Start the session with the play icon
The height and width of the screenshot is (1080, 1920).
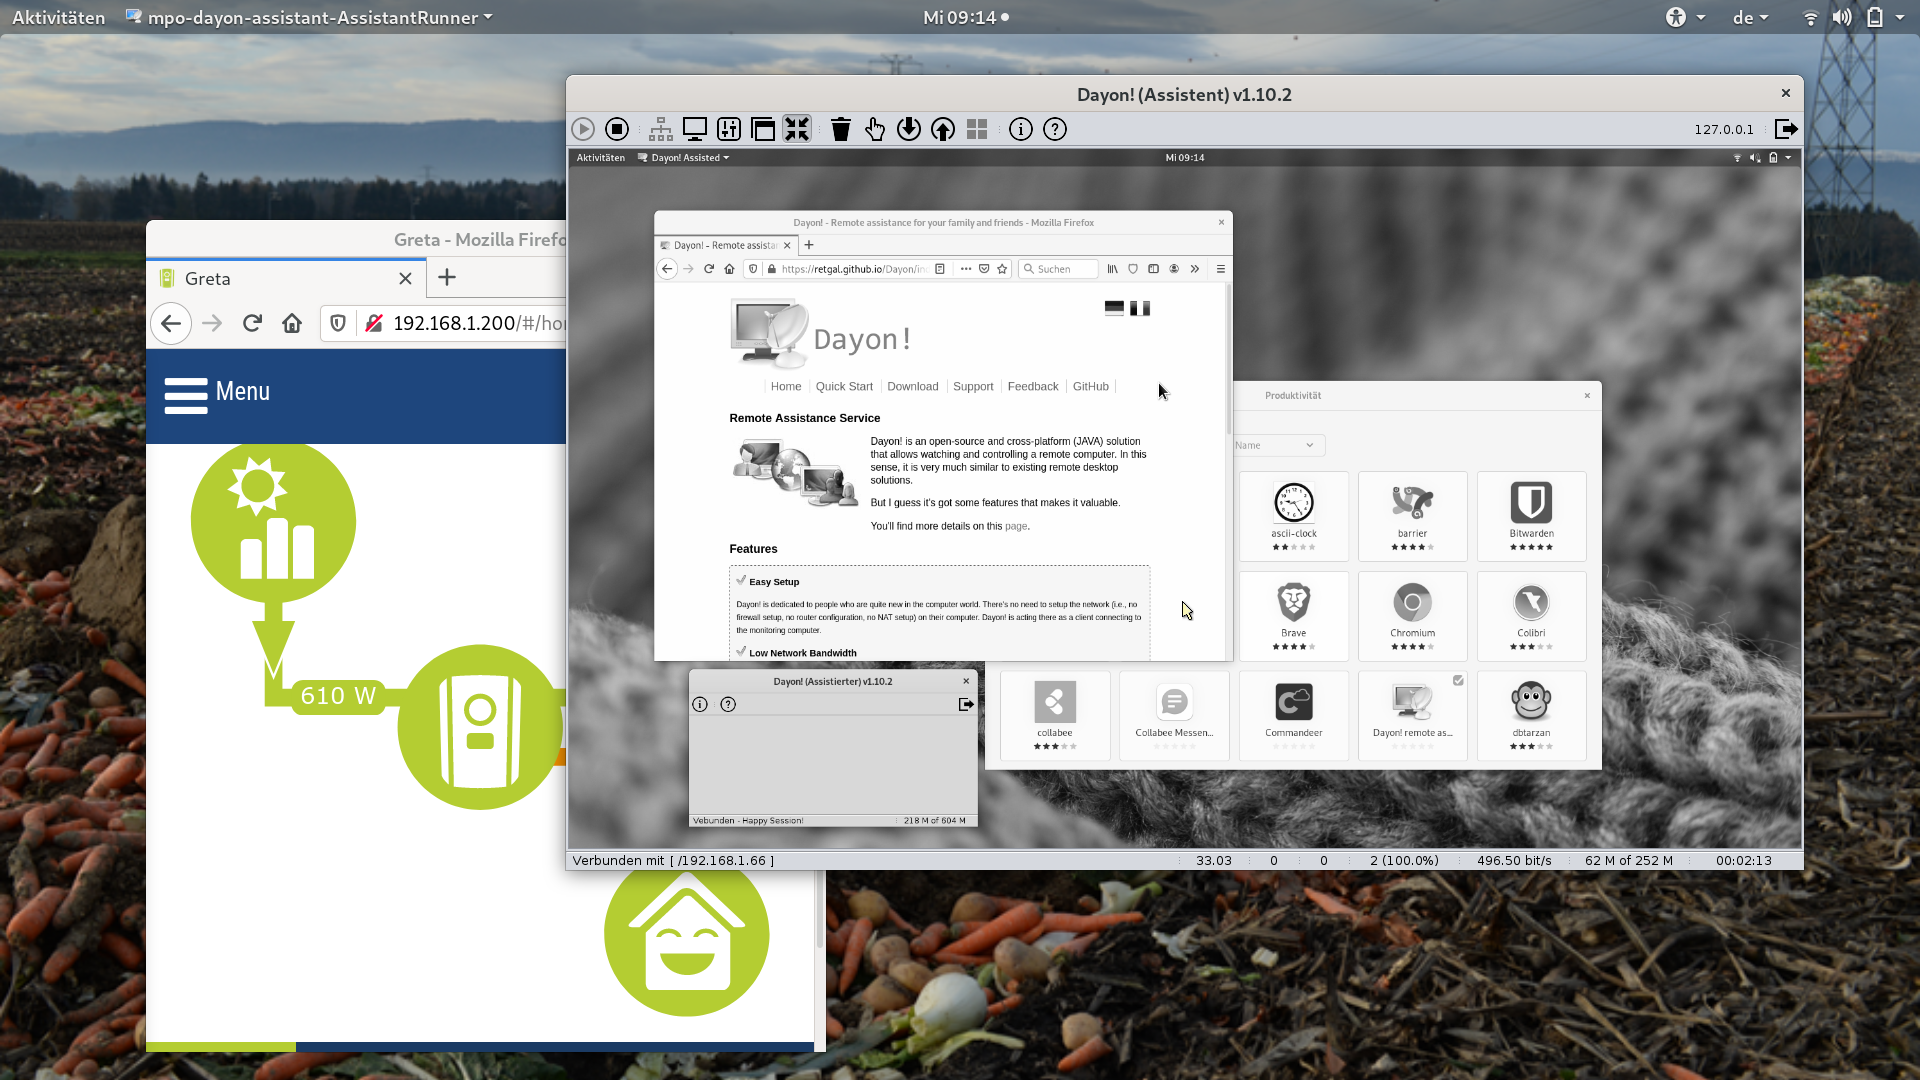point(583,129)
